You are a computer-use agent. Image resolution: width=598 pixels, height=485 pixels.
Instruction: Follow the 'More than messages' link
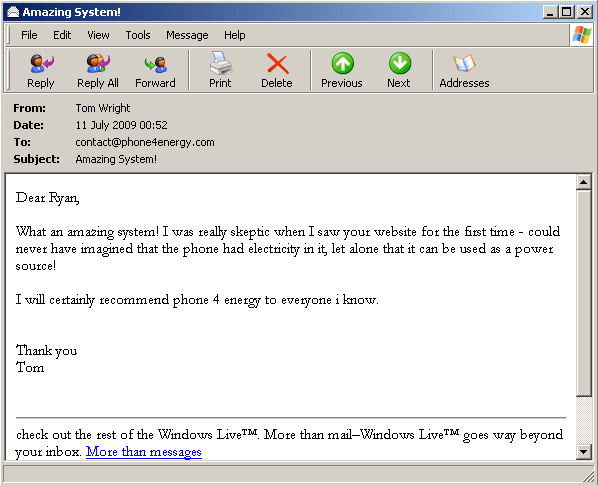pyautogui.click(x=144, y=452)
